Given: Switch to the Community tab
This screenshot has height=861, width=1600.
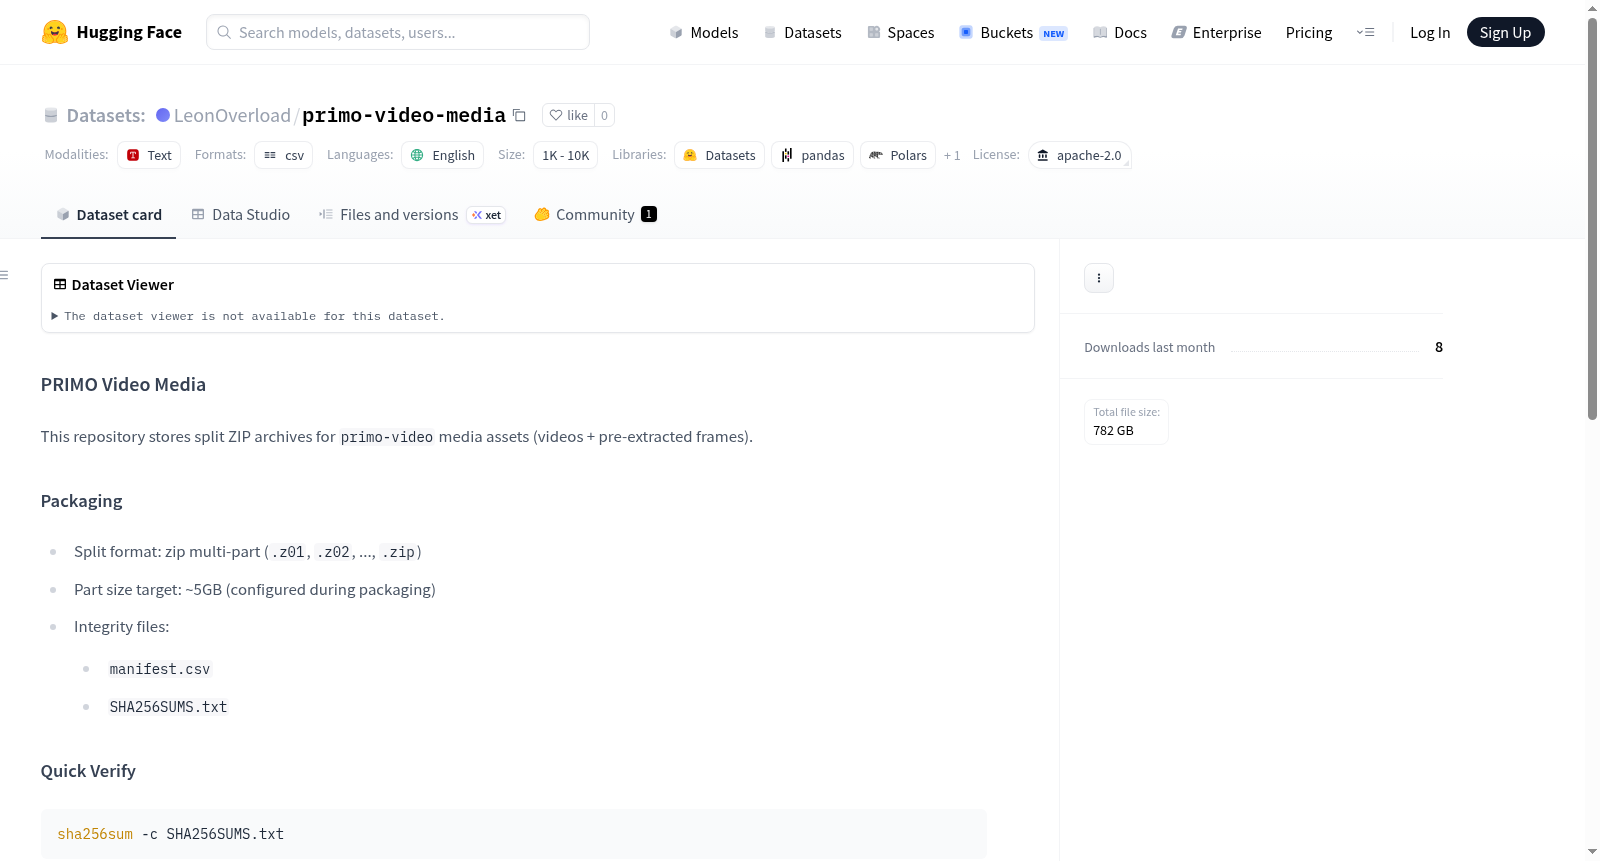Looking at the screenshot, I should point(595,215).
